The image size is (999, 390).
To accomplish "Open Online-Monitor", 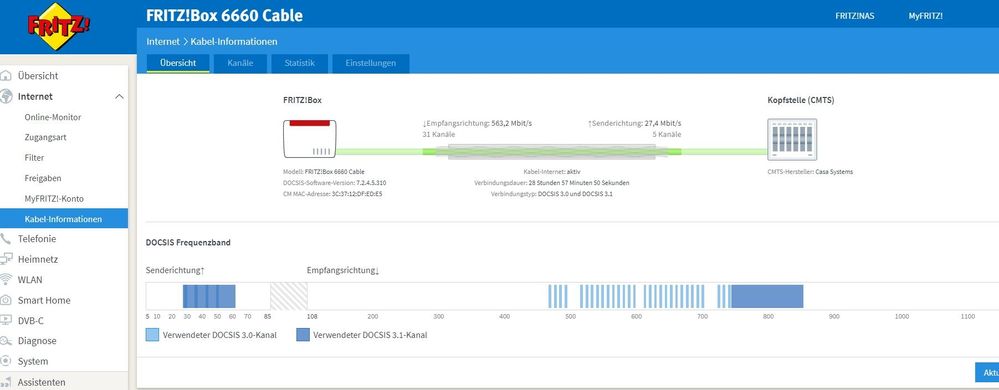I will 53,117.
